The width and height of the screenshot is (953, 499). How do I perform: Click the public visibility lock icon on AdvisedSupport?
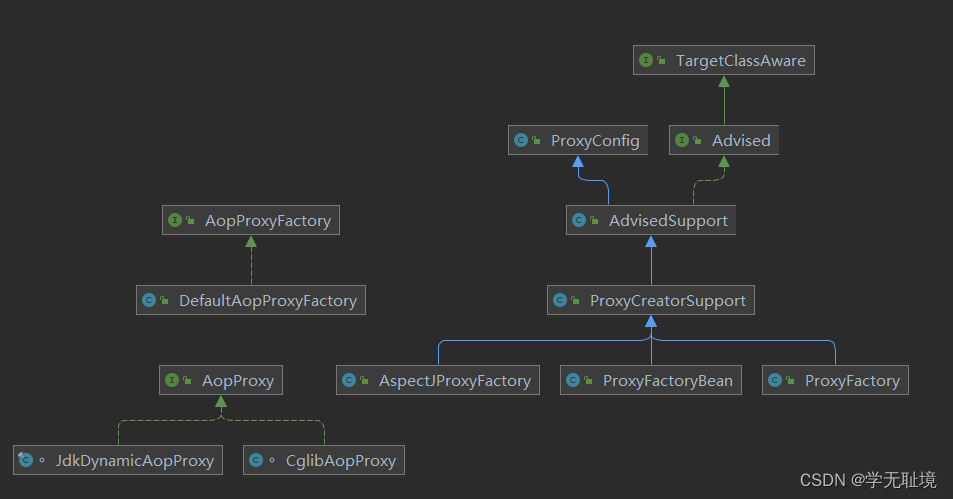pyautogui.click(x=594, y=220)
